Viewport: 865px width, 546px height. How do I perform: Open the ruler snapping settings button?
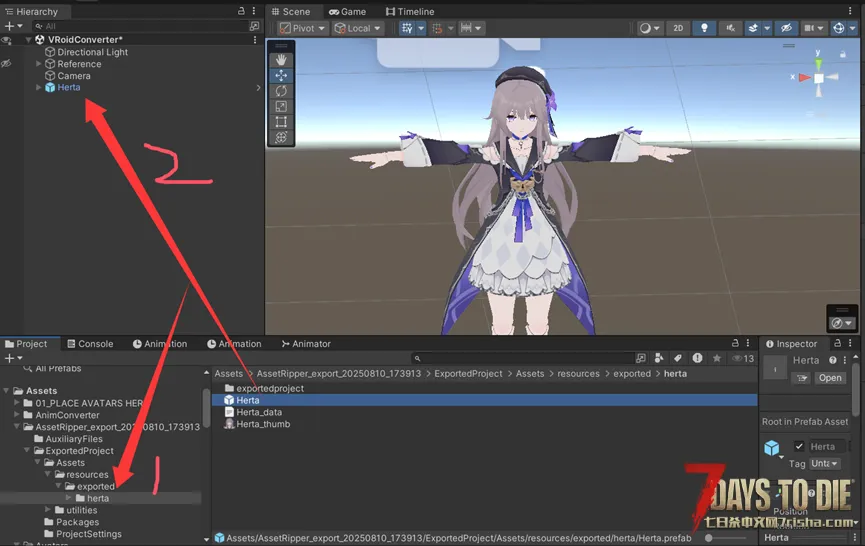click(x=466, y=28)
